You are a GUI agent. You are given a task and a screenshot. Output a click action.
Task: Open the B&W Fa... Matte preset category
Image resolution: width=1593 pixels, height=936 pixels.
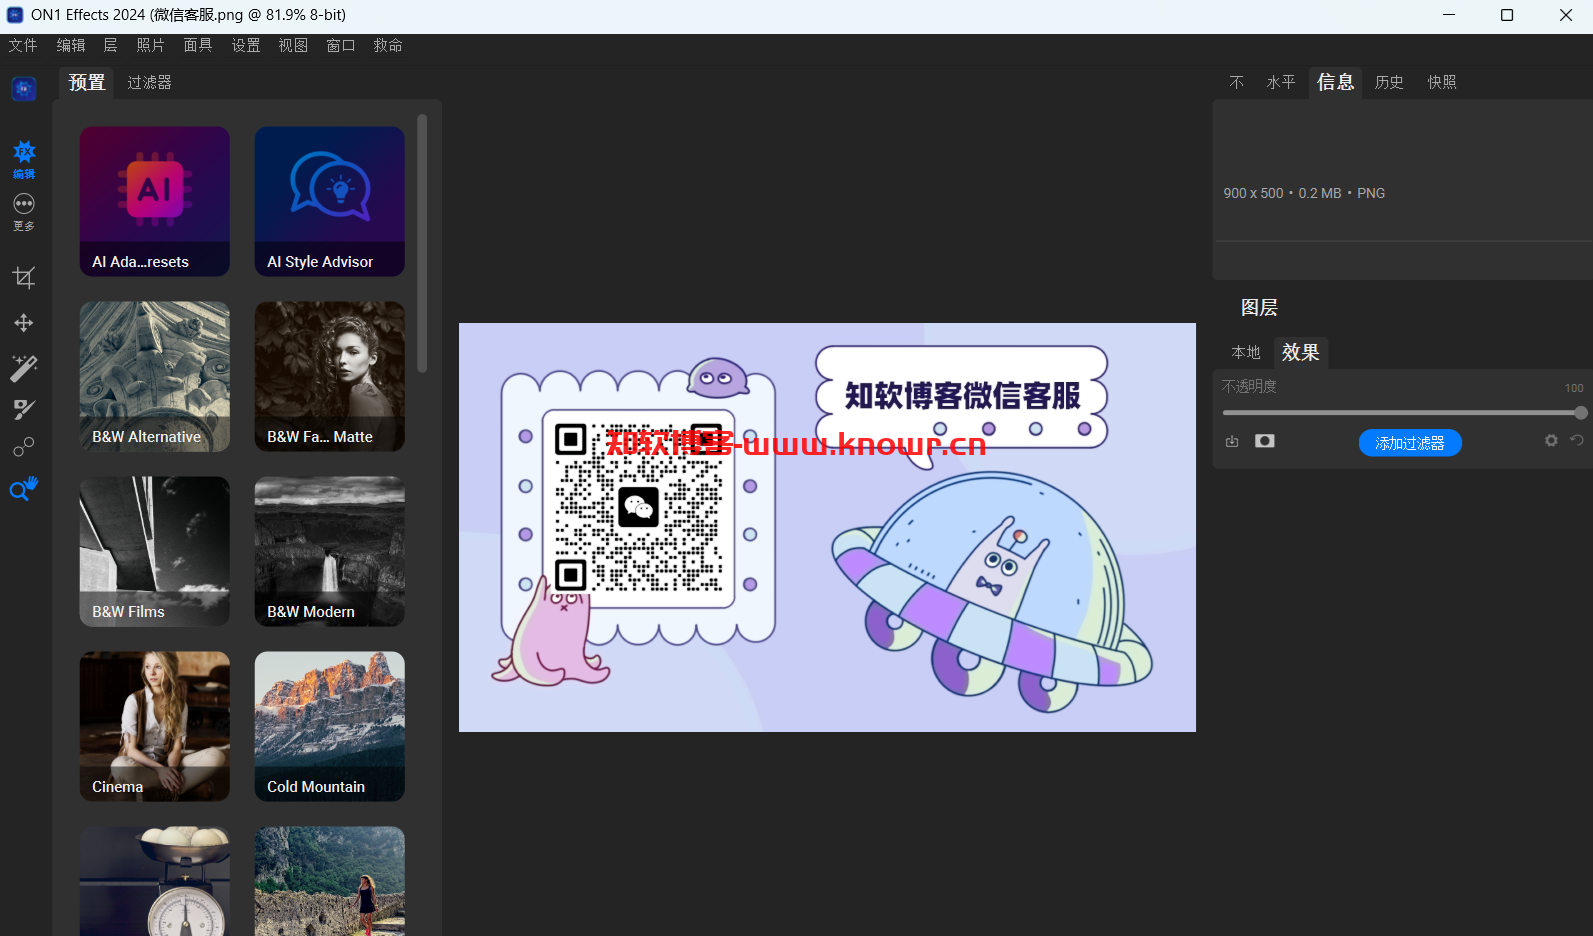(x=330, y=376)
